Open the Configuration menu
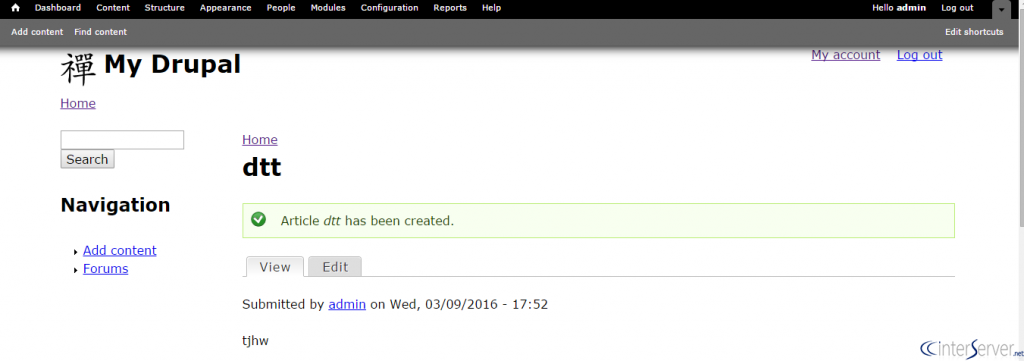Screen dimensions: 1024x361 [x=389, y=8]
